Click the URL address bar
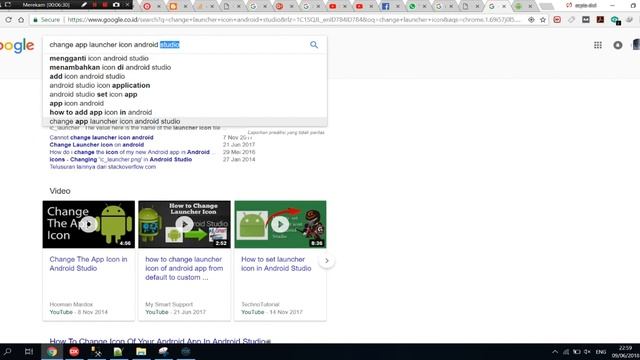Viewport: 640px width, 360px height. (294, 20)
